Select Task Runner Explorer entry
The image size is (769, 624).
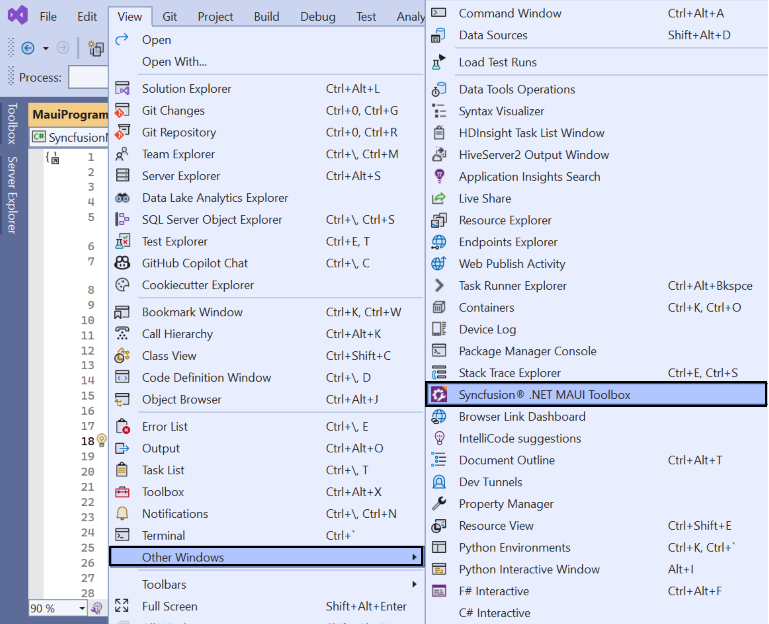[x=596, y=286]
